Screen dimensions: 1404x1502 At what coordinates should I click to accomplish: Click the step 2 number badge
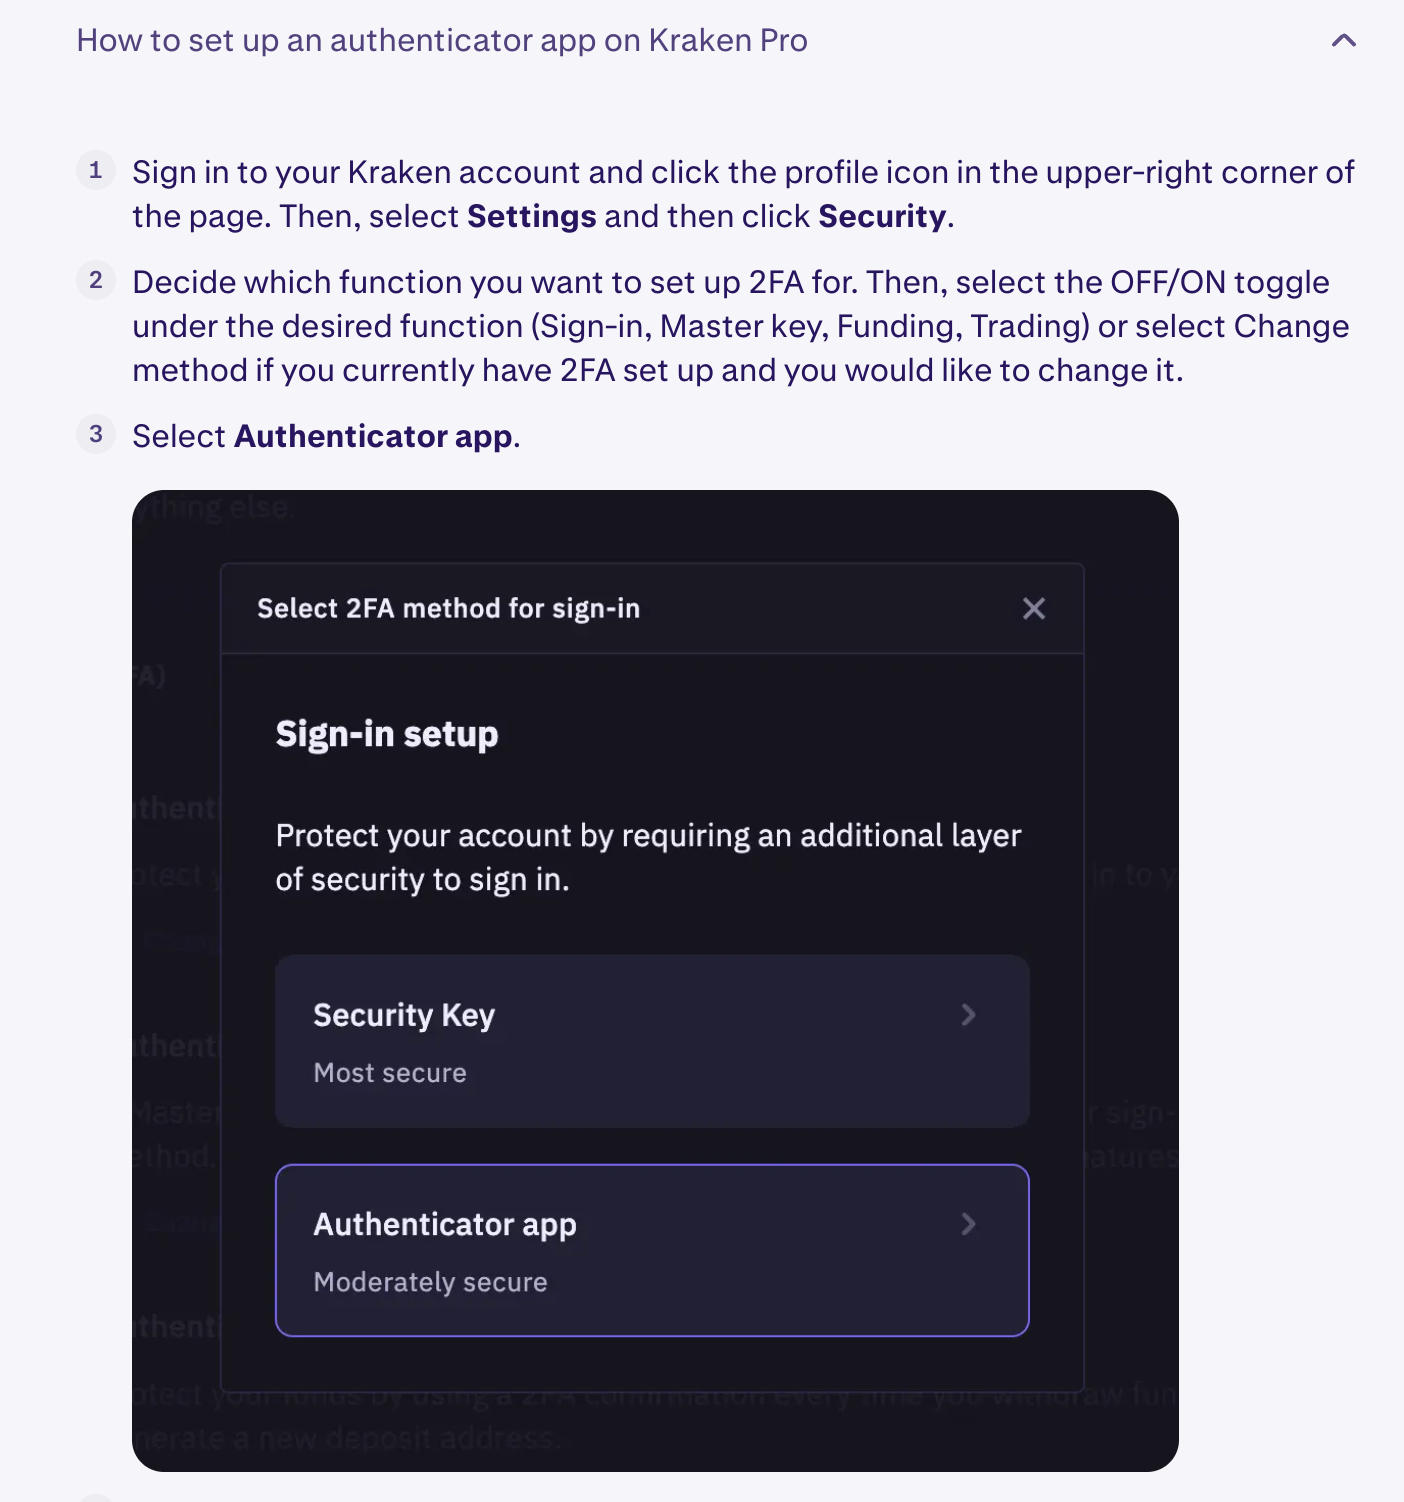pos(96,280)
